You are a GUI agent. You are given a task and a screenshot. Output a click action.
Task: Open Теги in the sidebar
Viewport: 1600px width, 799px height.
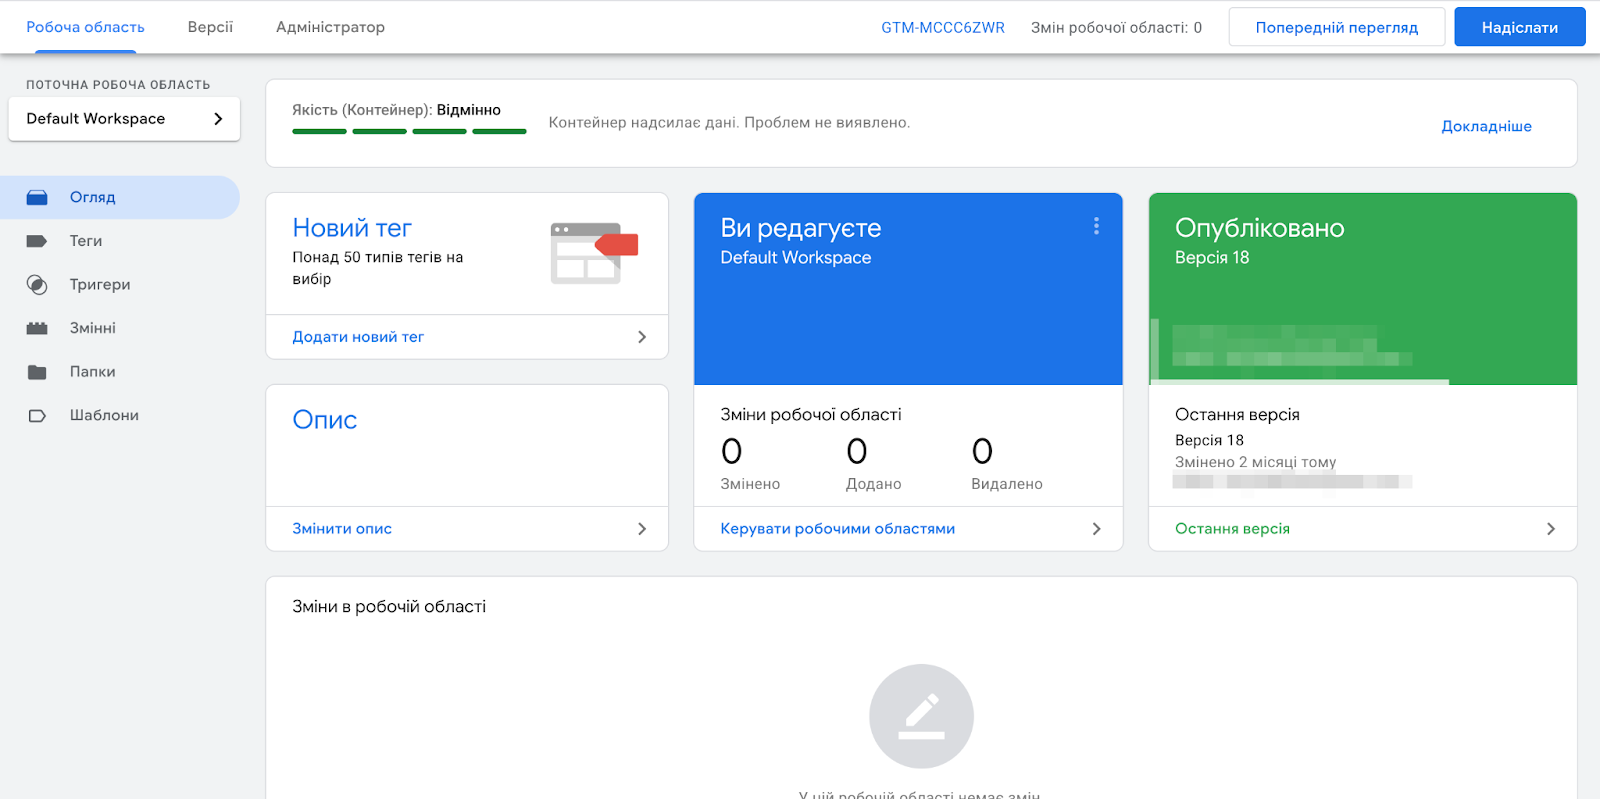[x=120, y=241]
